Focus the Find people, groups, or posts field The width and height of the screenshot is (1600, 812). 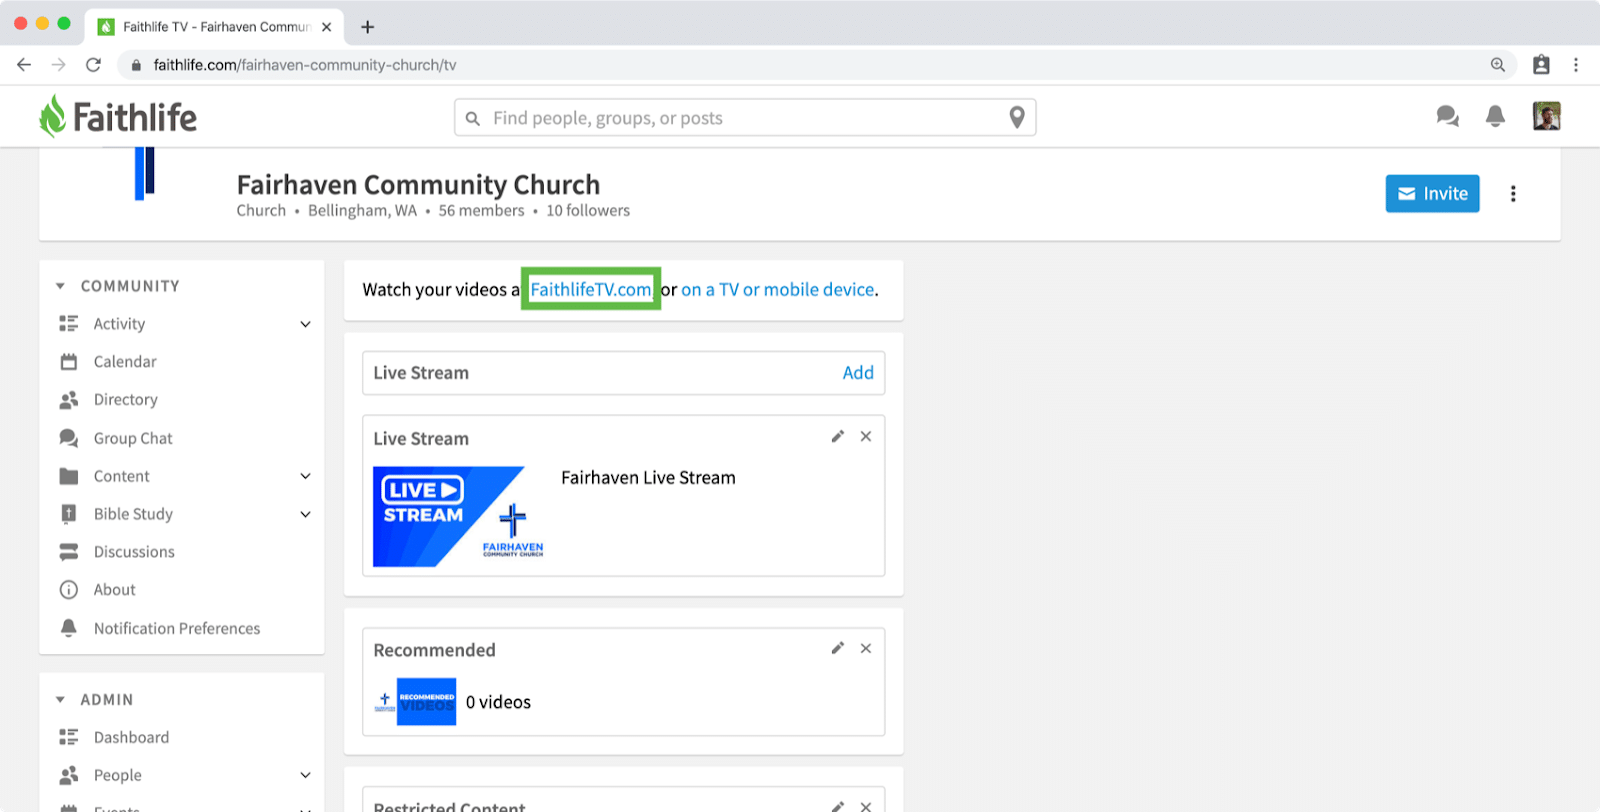click(745, 118)
